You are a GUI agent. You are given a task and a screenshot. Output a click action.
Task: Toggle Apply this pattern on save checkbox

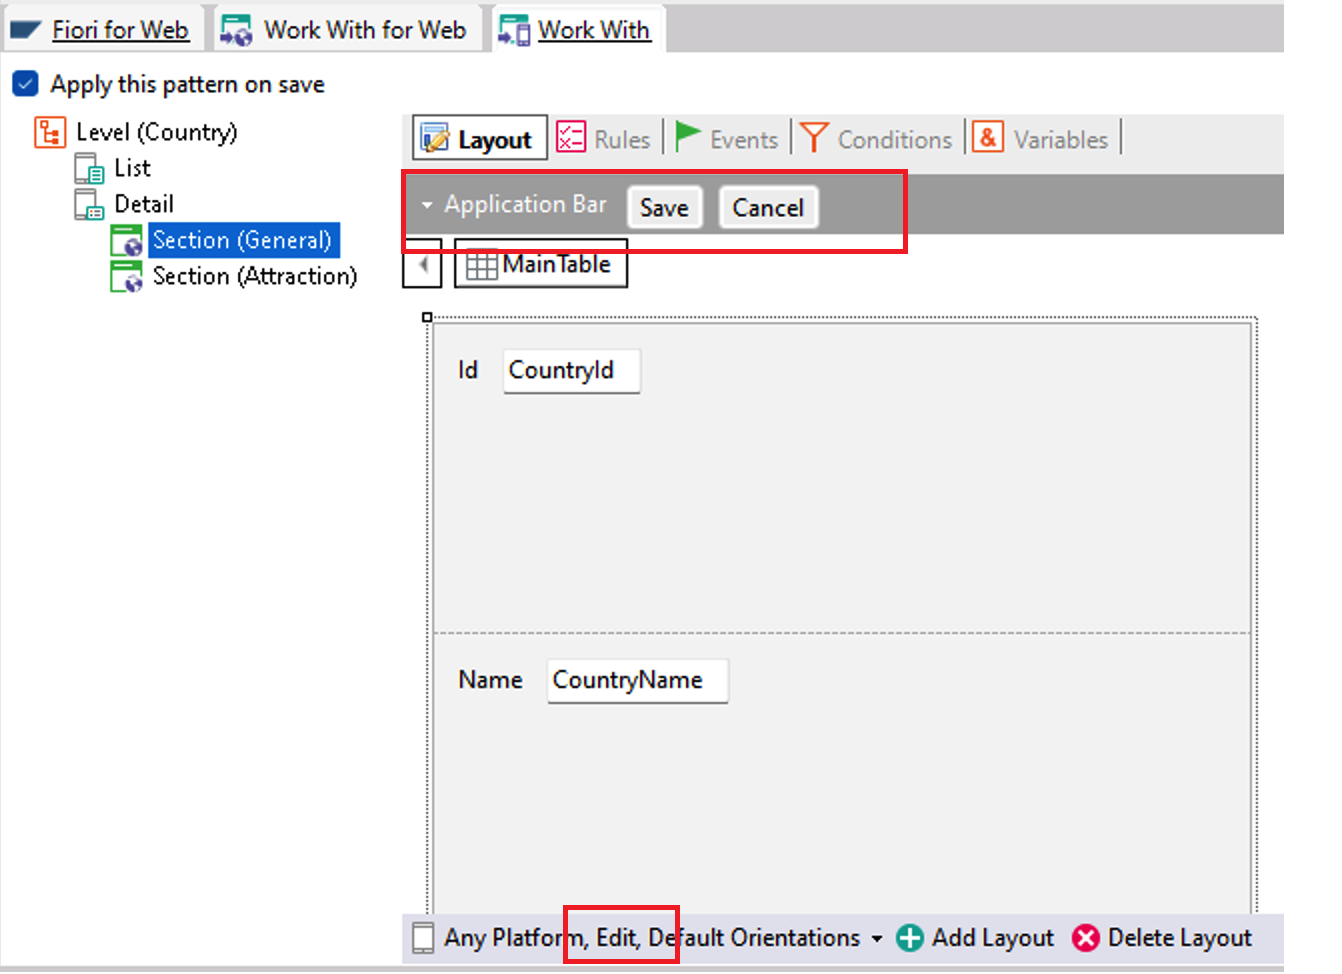tap(25, 84)
